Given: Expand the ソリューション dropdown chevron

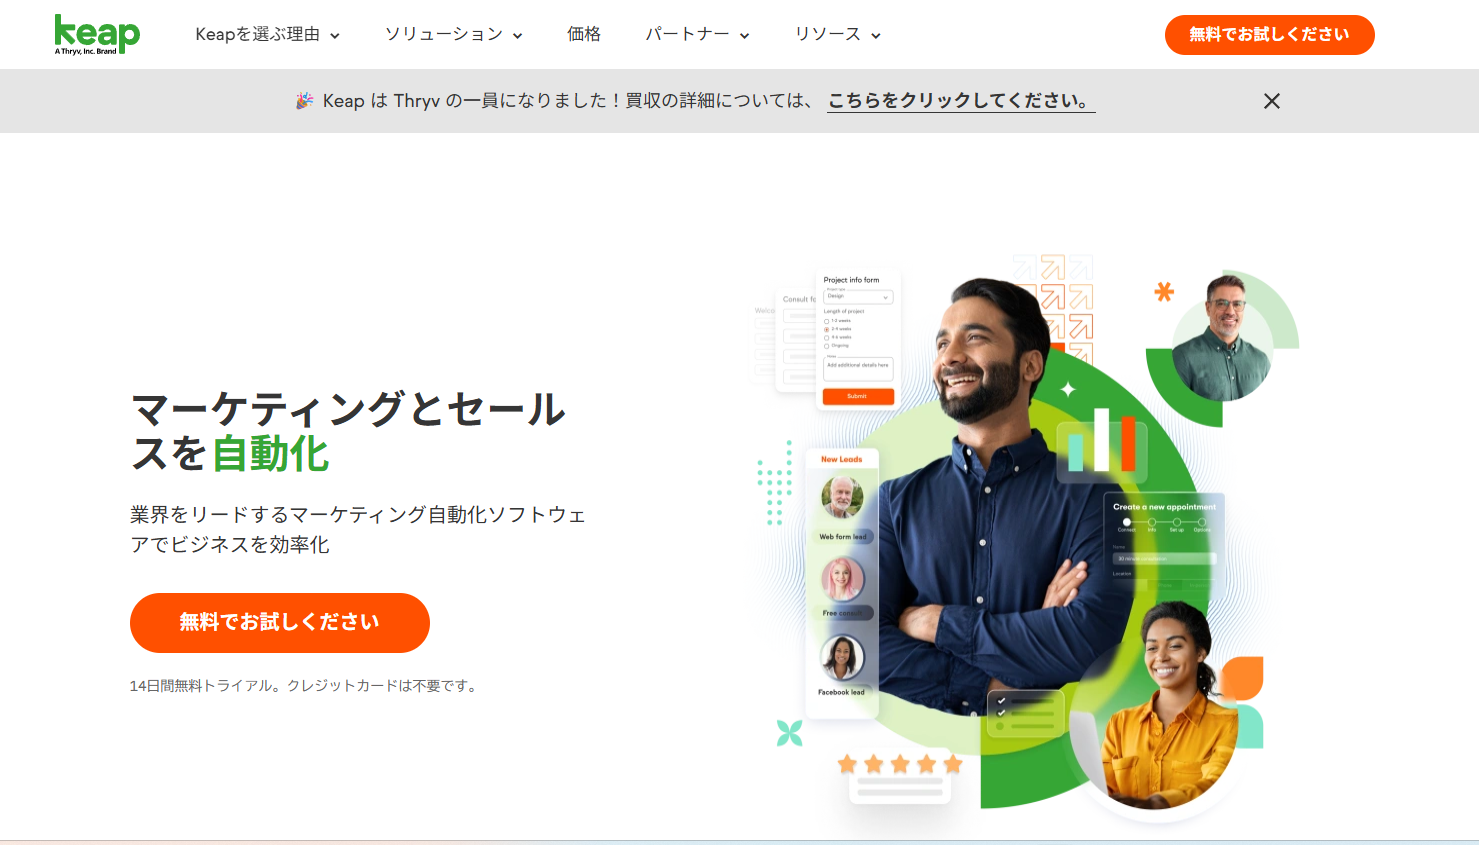Looking at the screenshot, I should pos(518,36).
